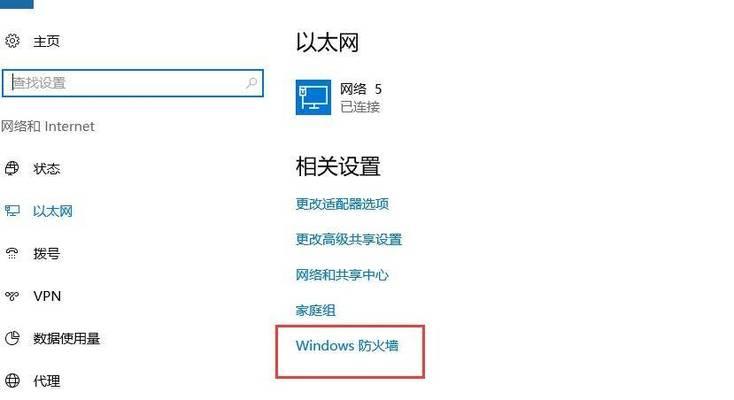Click the blue network 5 Ethernet icon
This screenshot has height=400, width=734.
pos(313,97)
